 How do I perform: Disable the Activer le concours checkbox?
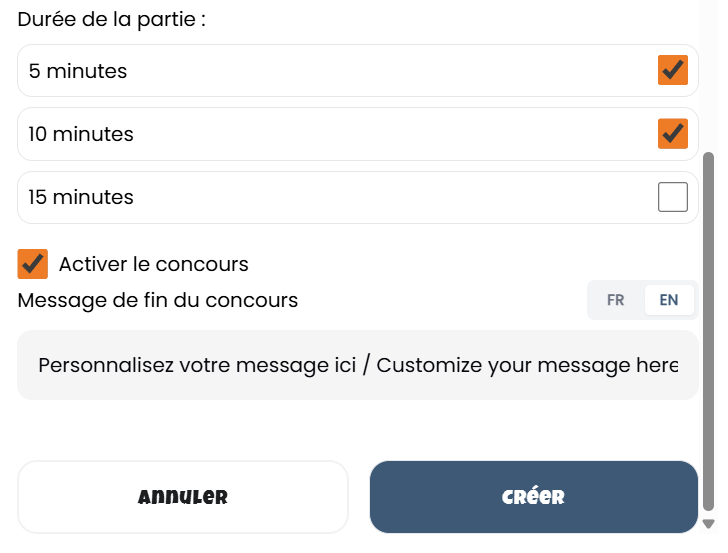(33, 264)
